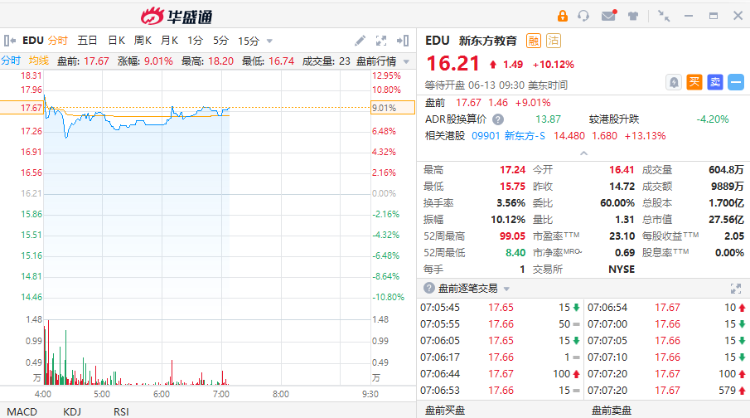The height and width of the screenshot is (418, 750).
Task: Select the KDJ indicator
Action: pos(72,412)
